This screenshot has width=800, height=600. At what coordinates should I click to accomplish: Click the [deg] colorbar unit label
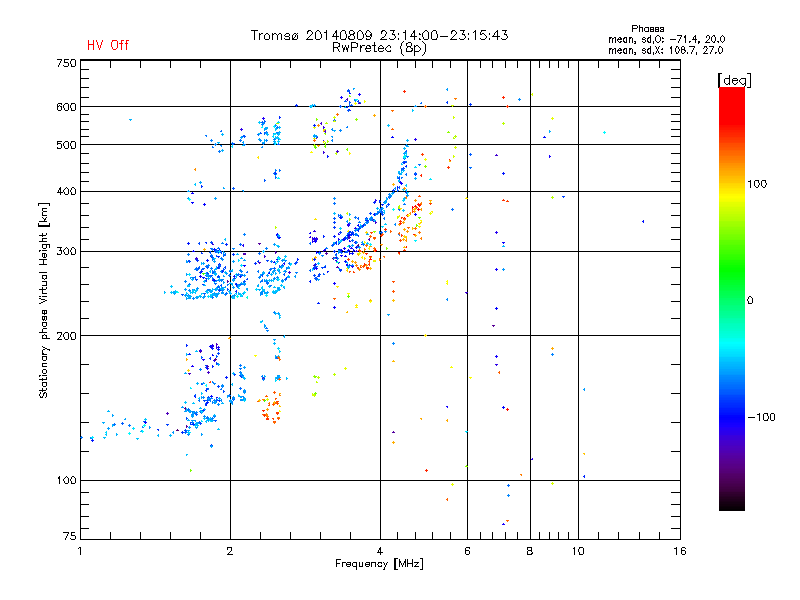(734, 81)
